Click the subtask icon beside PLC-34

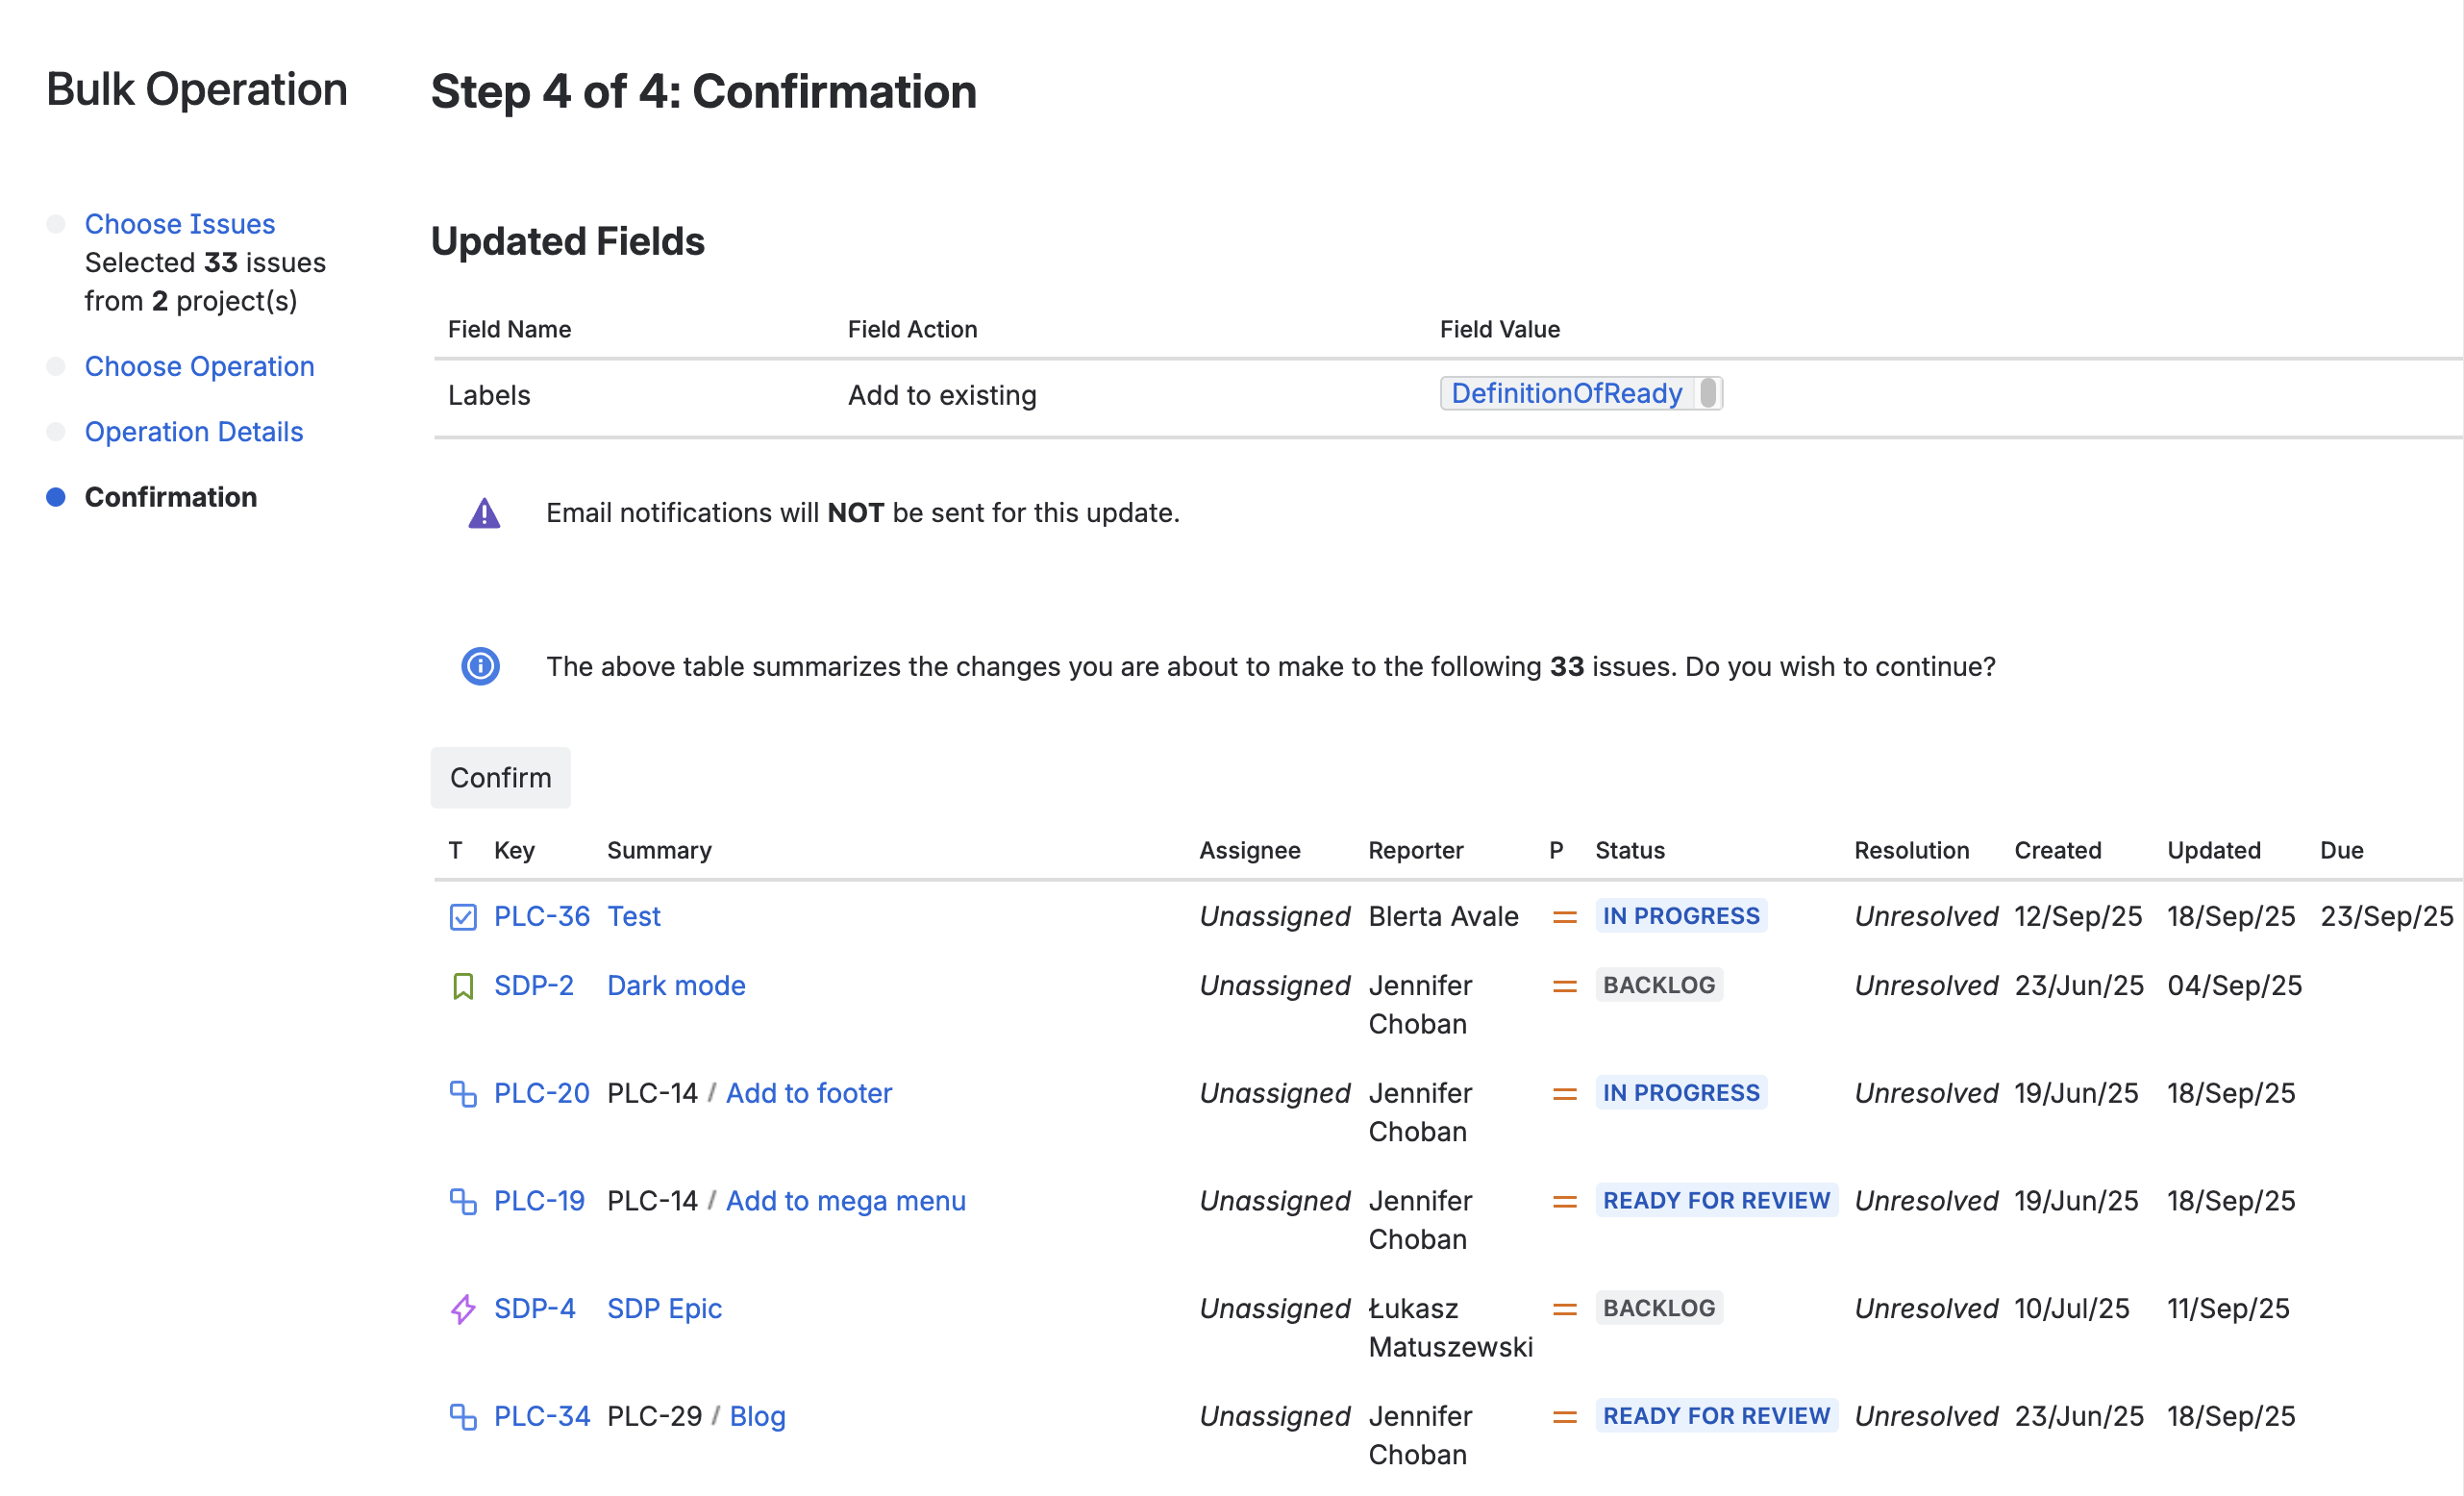462,1416
